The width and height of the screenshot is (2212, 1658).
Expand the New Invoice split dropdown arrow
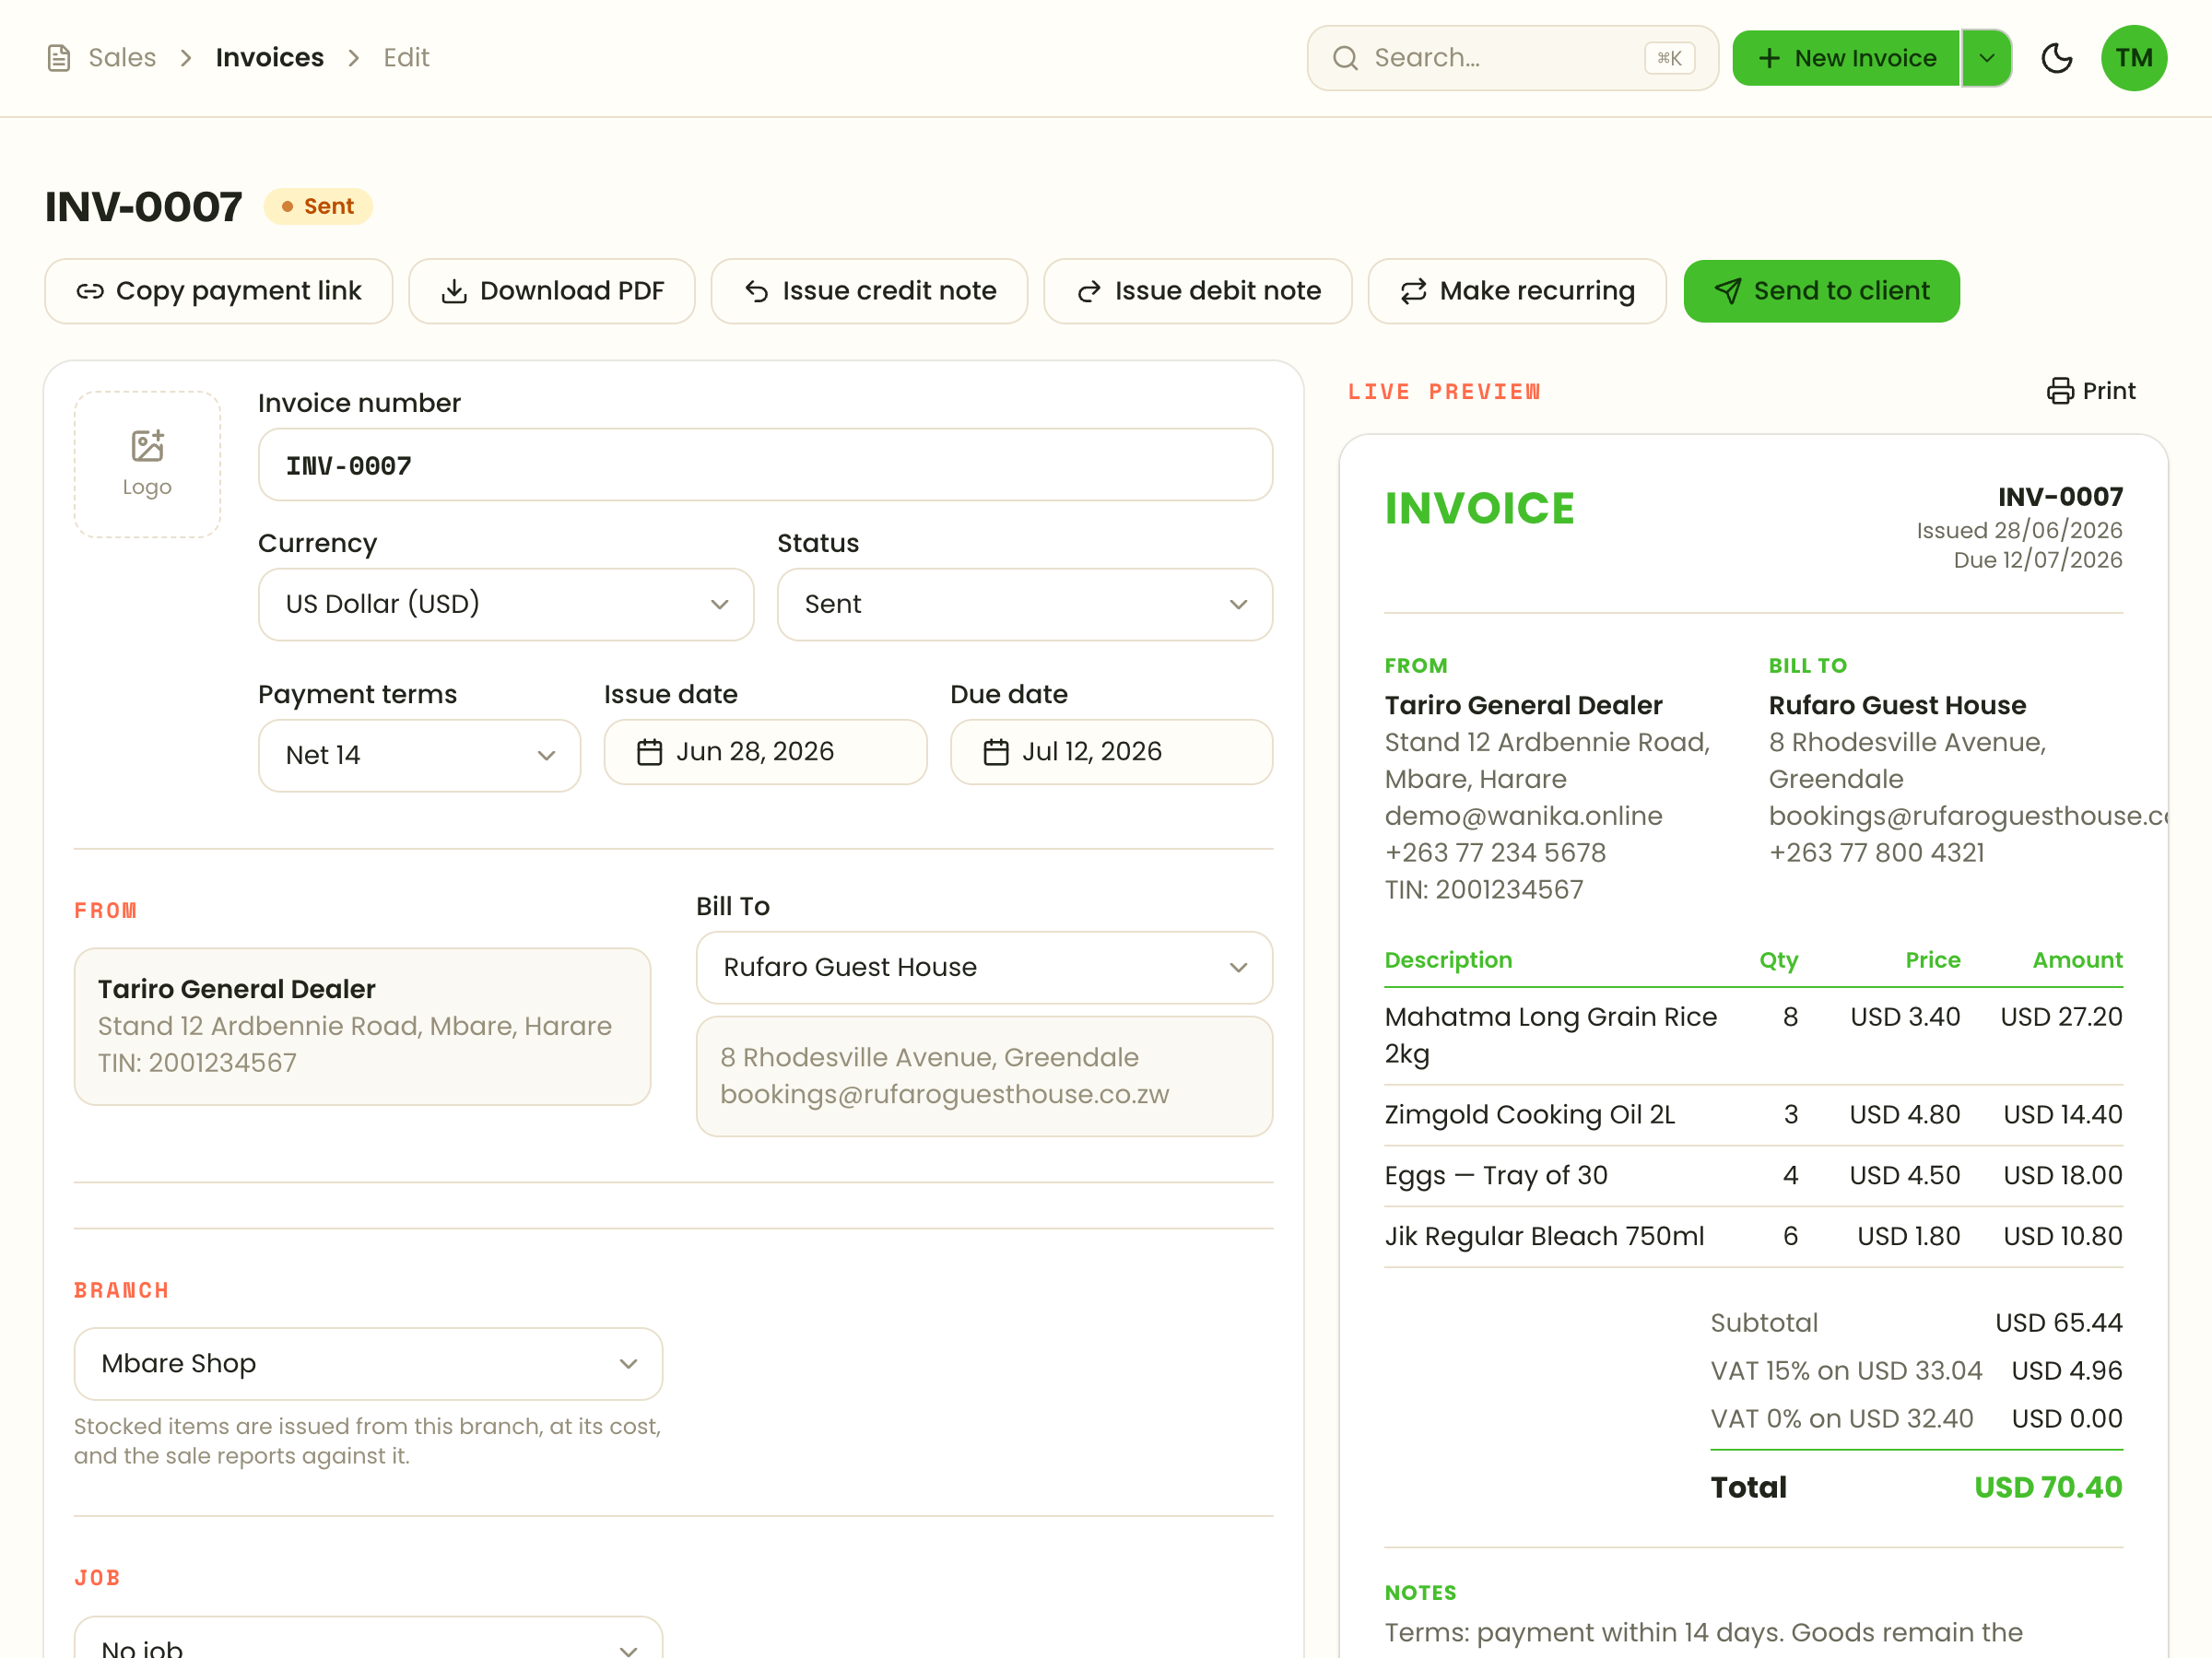(x=1987, y=58)
